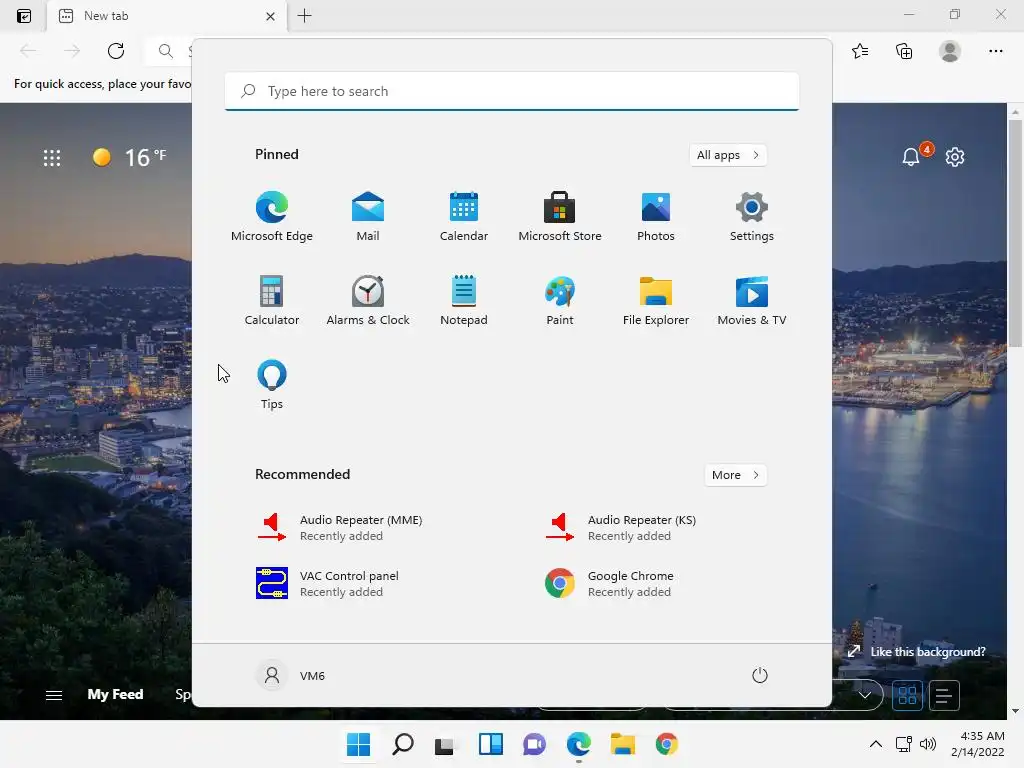Open network tray icon
The height and width of the screenshot is (768, 1024).
click(904, 744)
